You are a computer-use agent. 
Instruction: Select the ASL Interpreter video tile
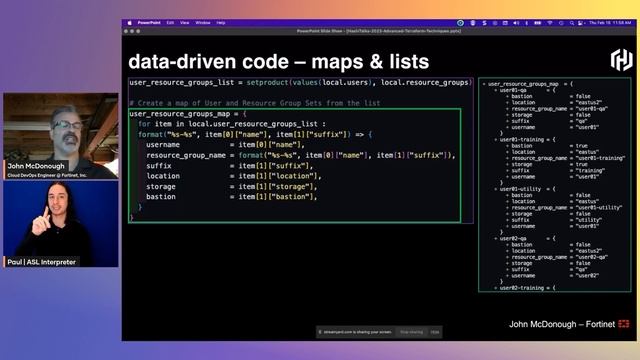(x=61, y=224)
